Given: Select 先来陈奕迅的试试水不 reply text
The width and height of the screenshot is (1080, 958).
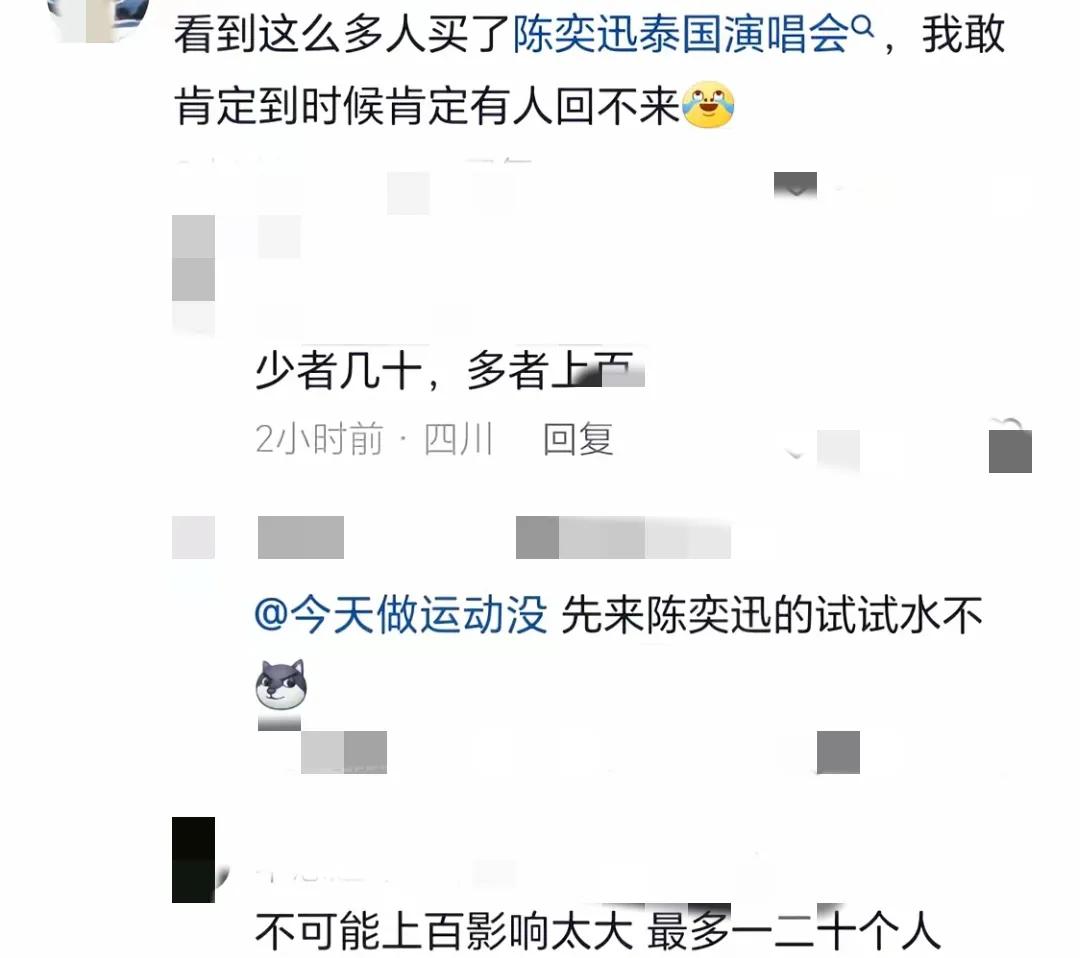Looking at the screenshot, I should click(x=772, y=614).
